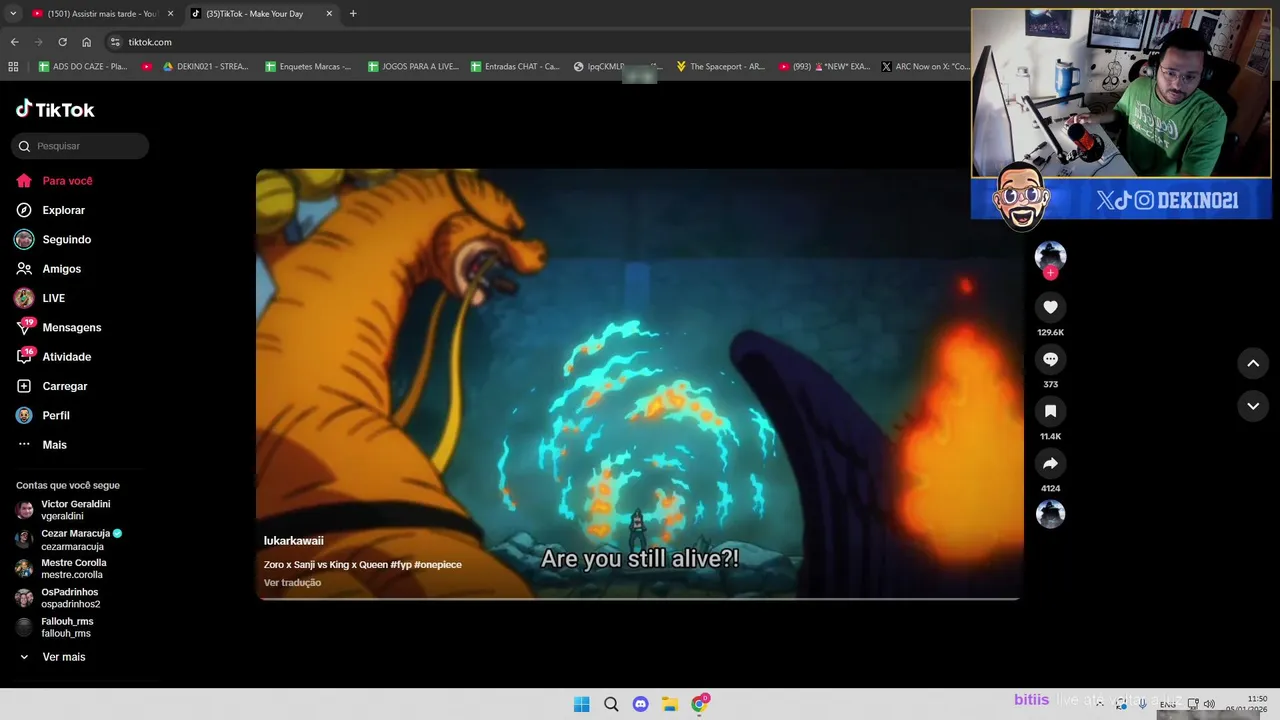Open the LIVE section
This screenshot has width=1280, height=720.
[x=41, y=298]
